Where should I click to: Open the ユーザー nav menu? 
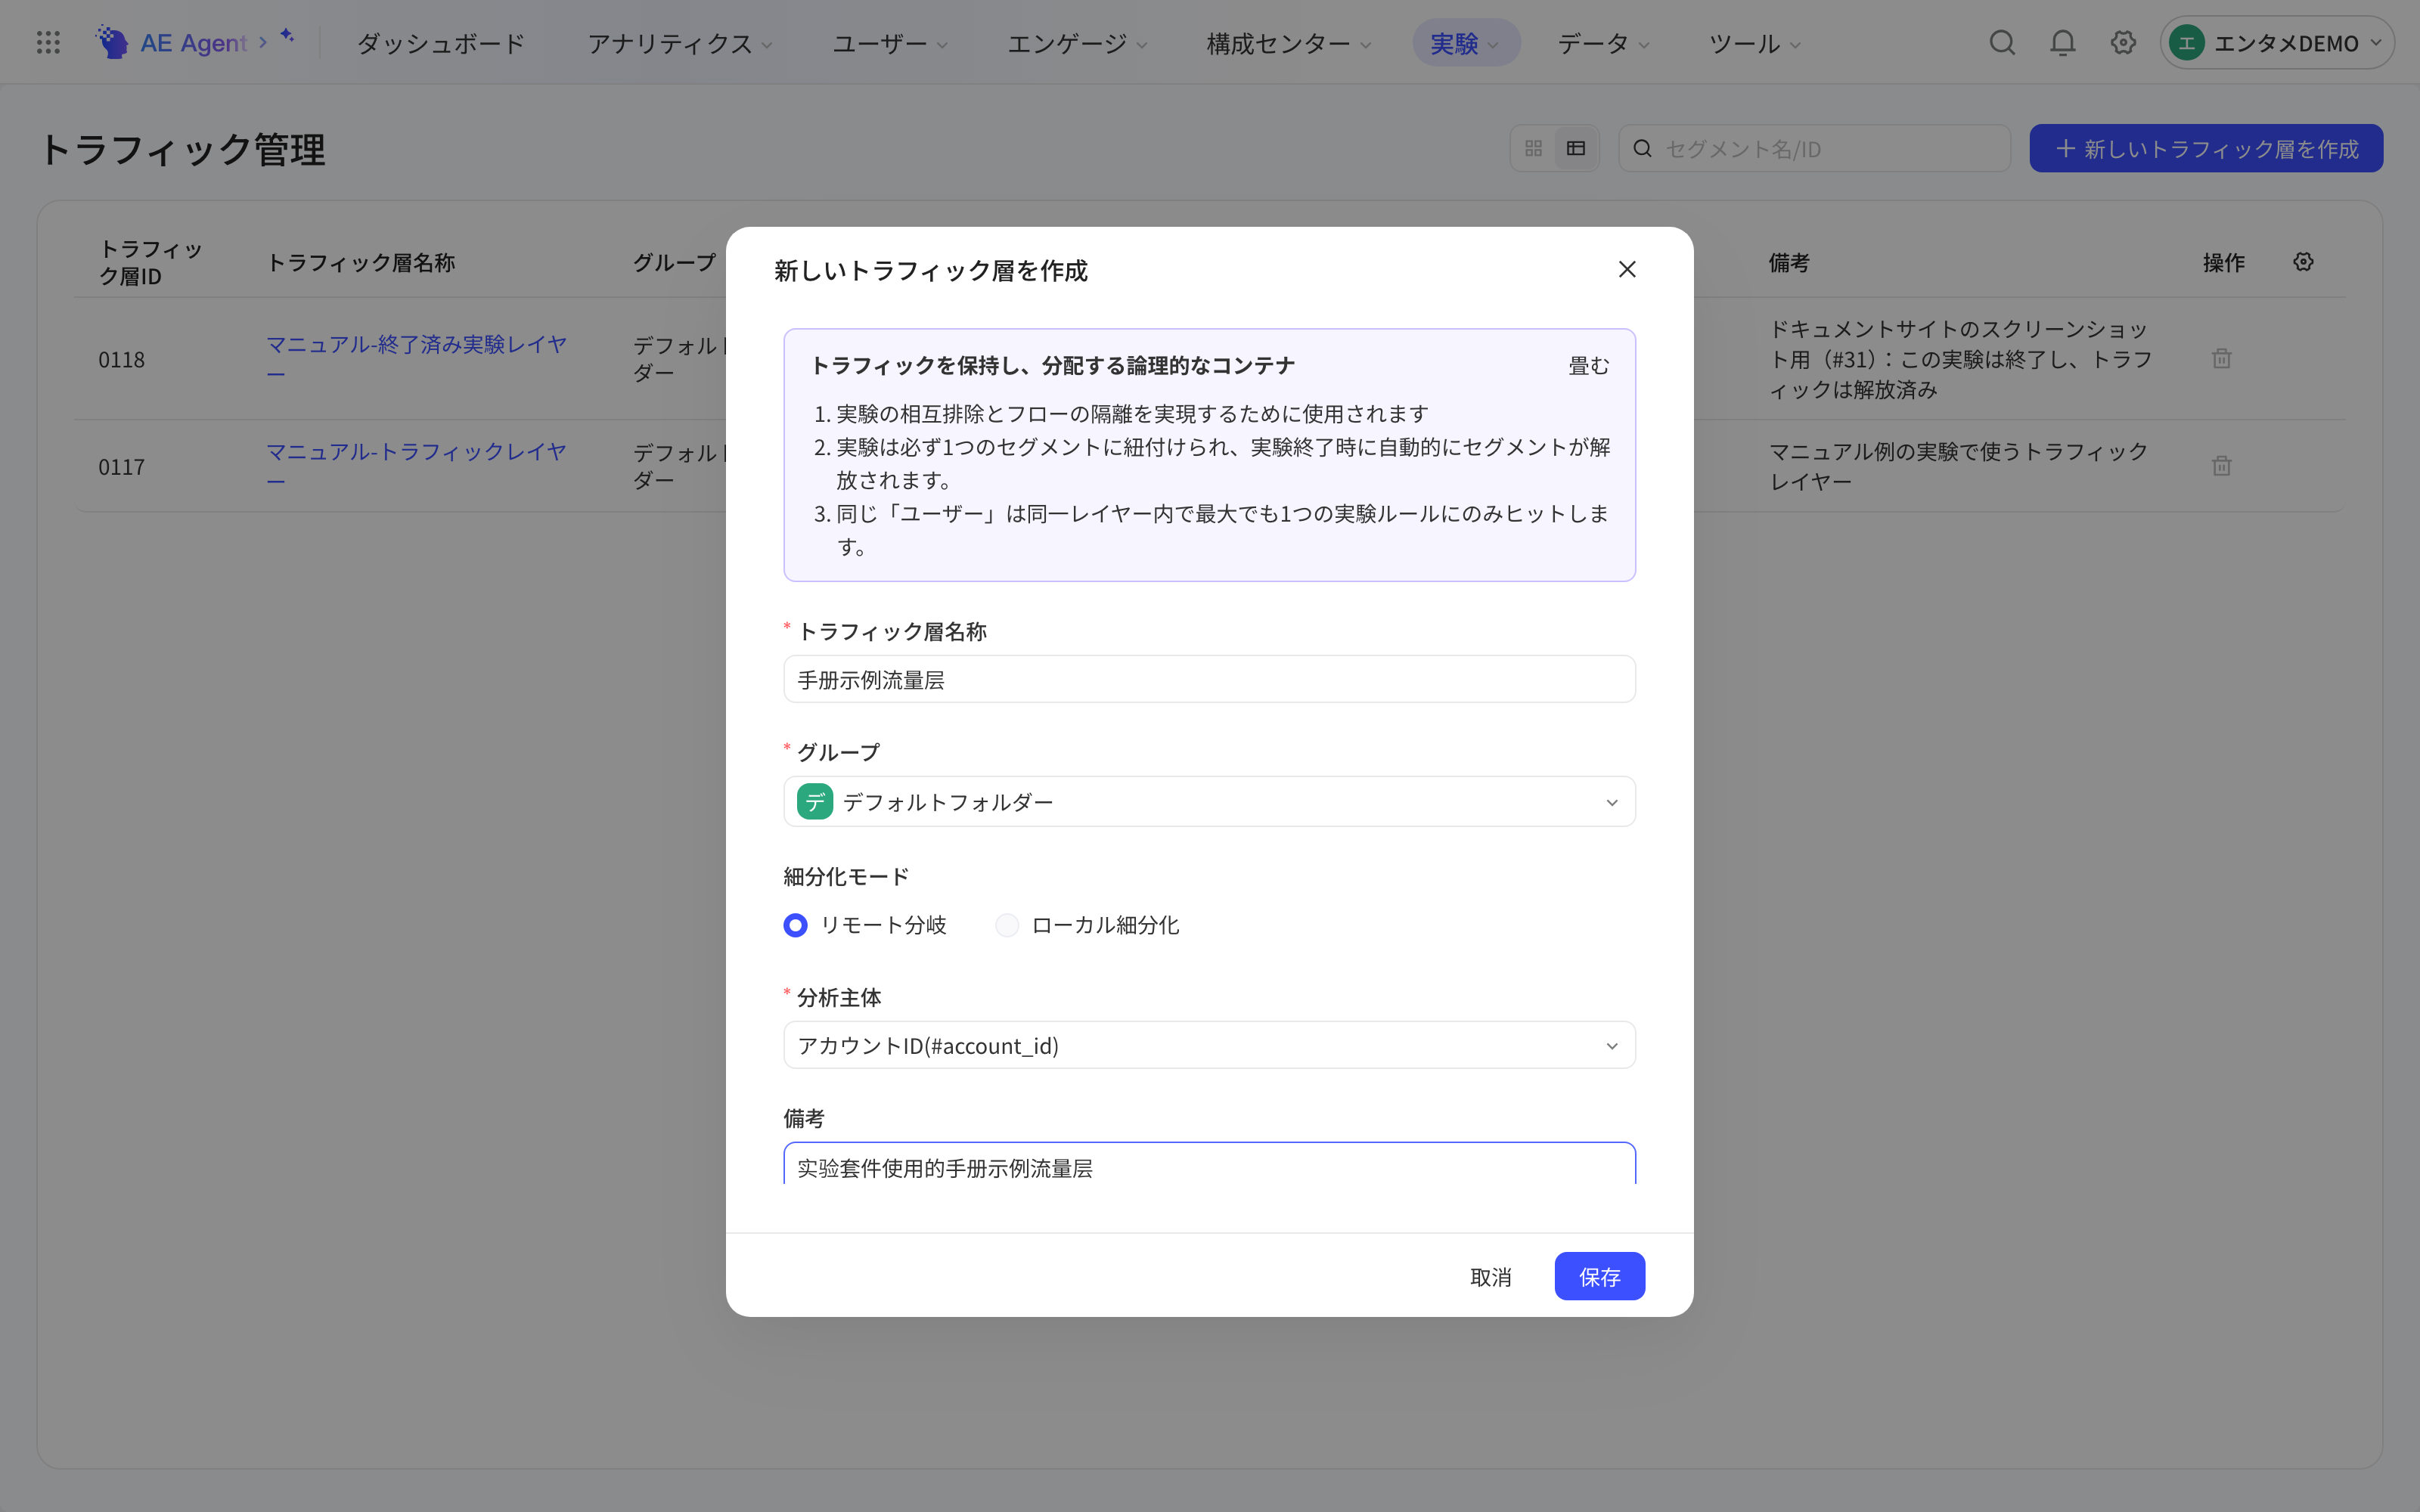pyautogui.click(x=890, y=43)
